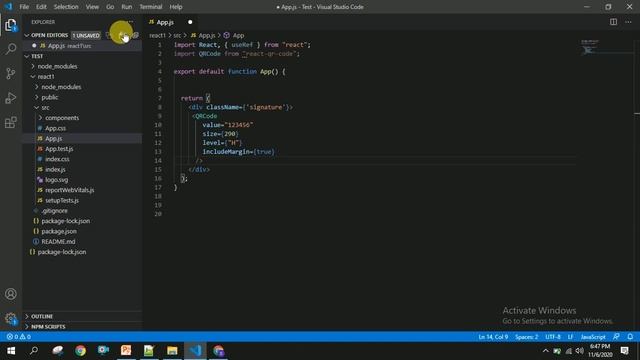Click the Split Editor Right icon
The height and width of the screenshot is (360, 640).
pos(613,22)
